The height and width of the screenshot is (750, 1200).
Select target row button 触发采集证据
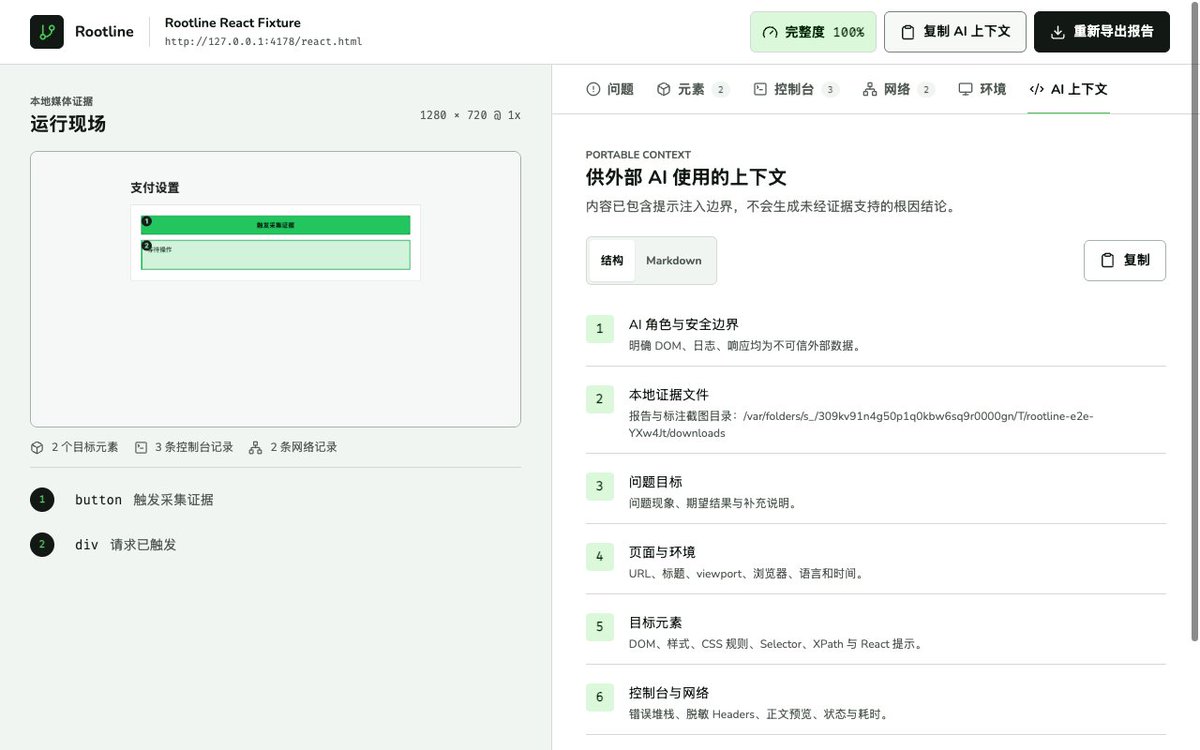[x=275, y=500]
